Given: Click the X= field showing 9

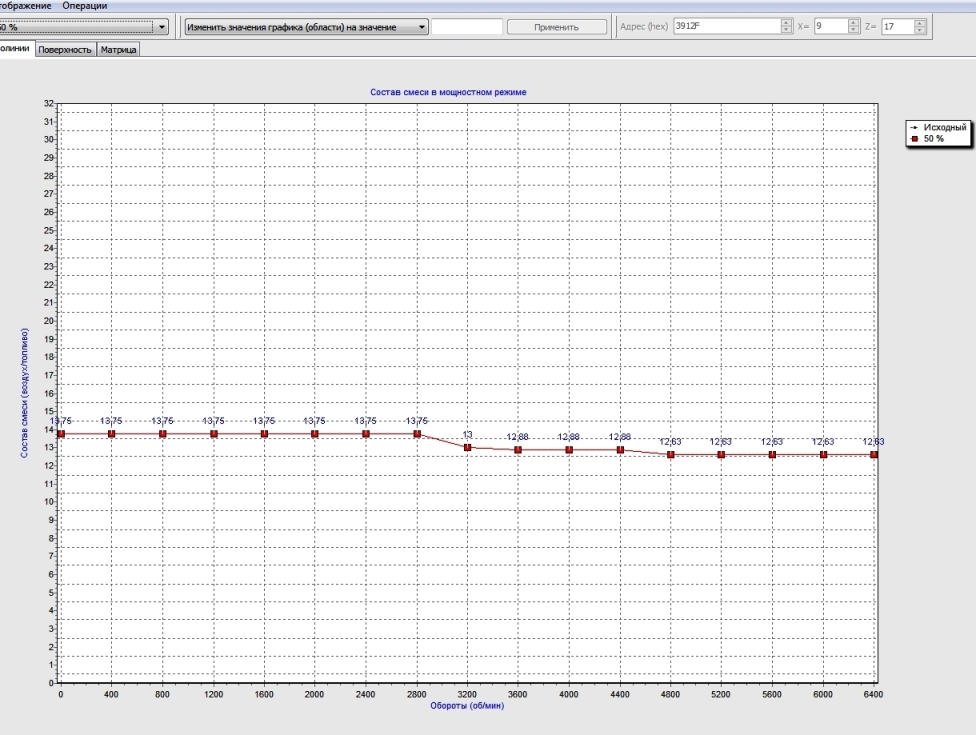Looking at the screenshot, I should [829, 27].
